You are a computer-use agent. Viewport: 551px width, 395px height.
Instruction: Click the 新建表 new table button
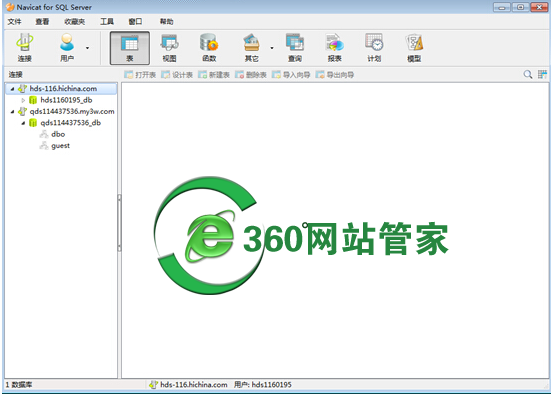click(214, 75)
